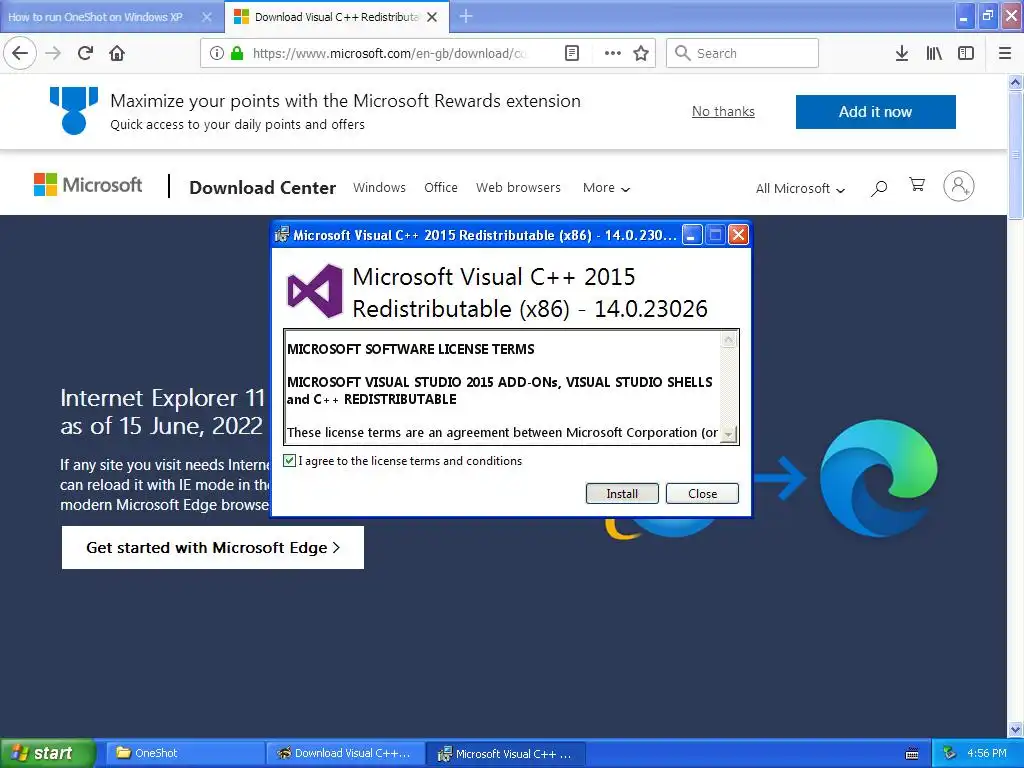1024x768 pixels.
Task: Switch to Download Visual C++ taskbar item
Action: [345, 753]
